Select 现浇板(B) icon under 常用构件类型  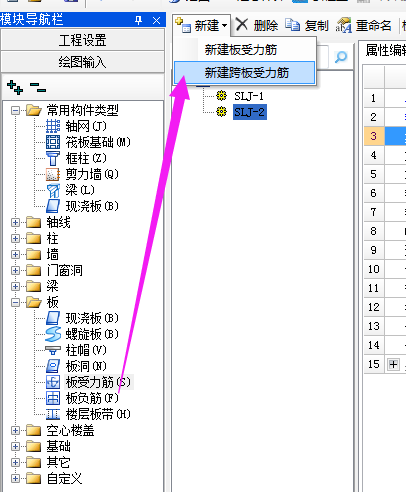point(53,206)
